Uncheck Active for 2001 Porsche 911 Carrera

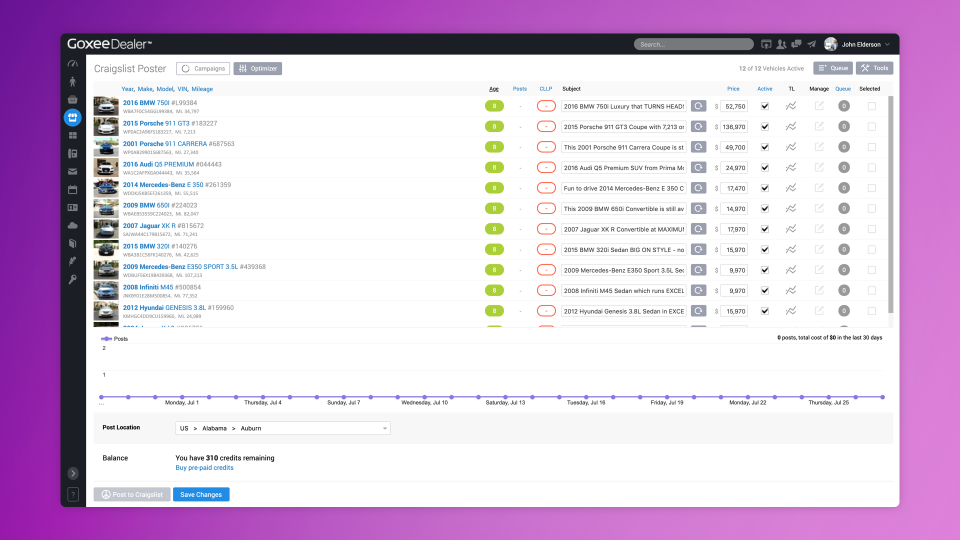[765, 147]
